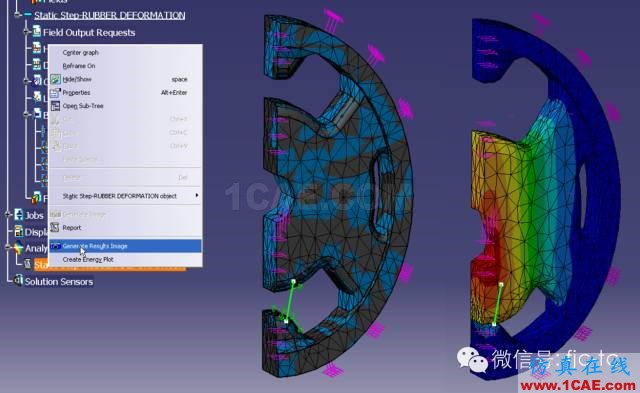Select Static Step-RUBBER DEFORMATION tree node
The height and width of the screenshot is (393, 640).
[109, 16]
